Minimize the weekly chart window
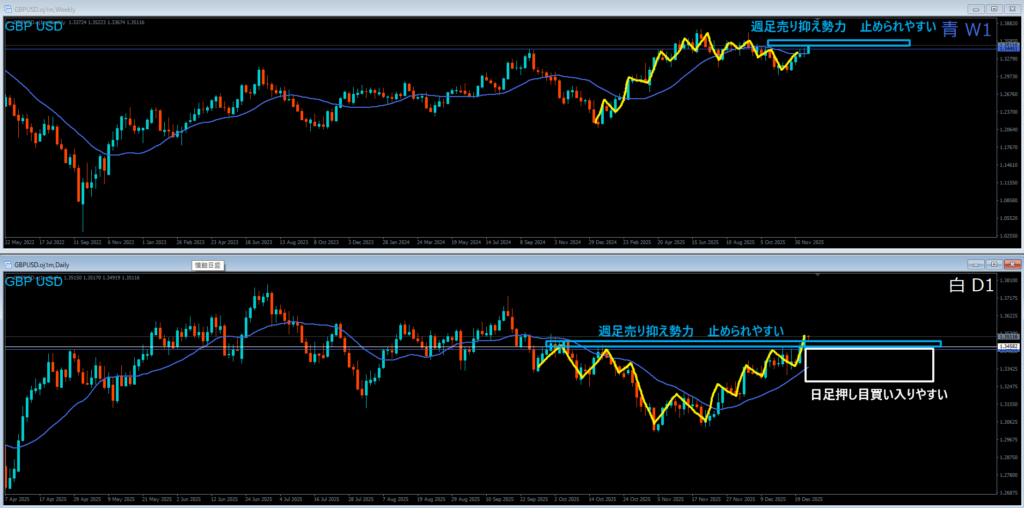Image resolution: width=1024 pixels, height=508 pixels. [978, 8]
